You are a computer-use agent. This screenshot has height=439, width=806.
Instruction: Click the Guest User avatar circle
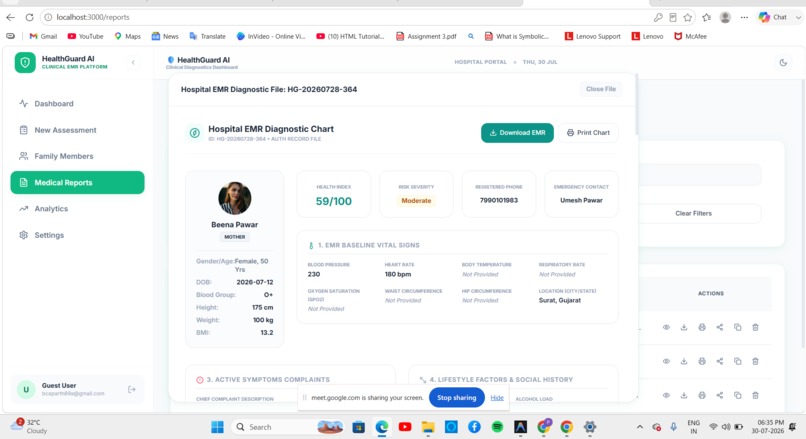26,390
